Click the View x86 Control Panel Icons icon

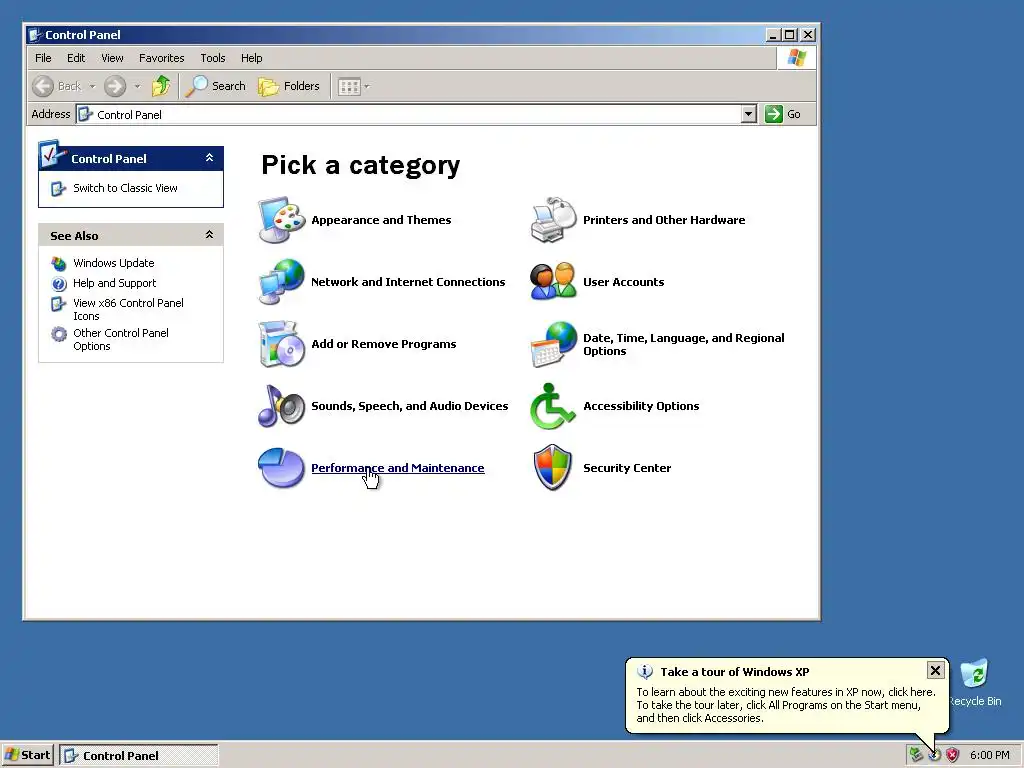point(59,304)
